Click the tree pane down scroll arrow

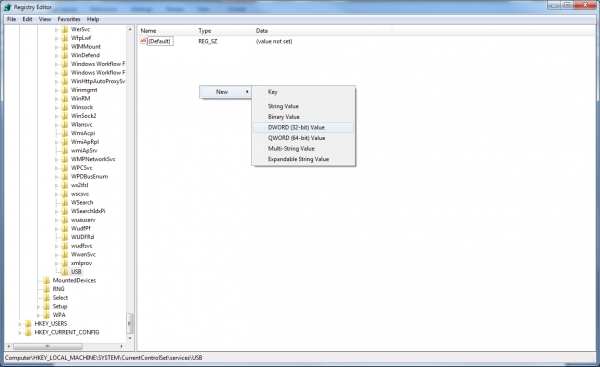(130, 338)
